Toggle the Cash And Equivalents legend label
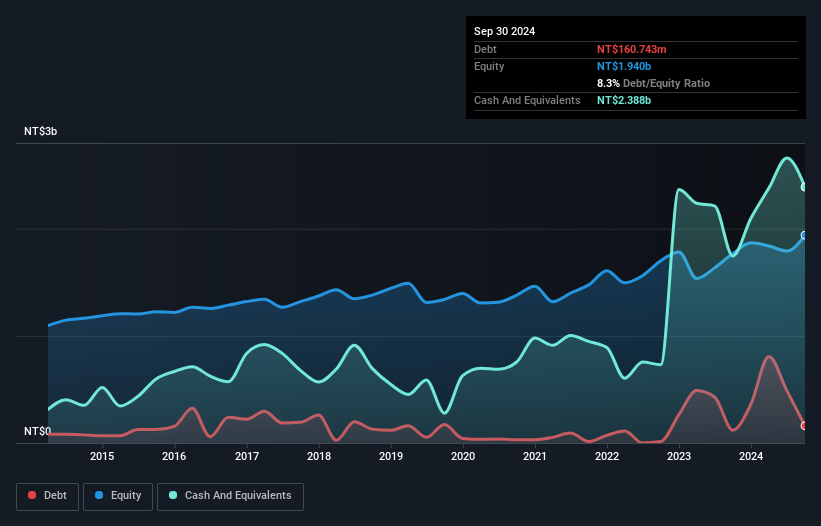821x526 pixels. click(238, 496)
